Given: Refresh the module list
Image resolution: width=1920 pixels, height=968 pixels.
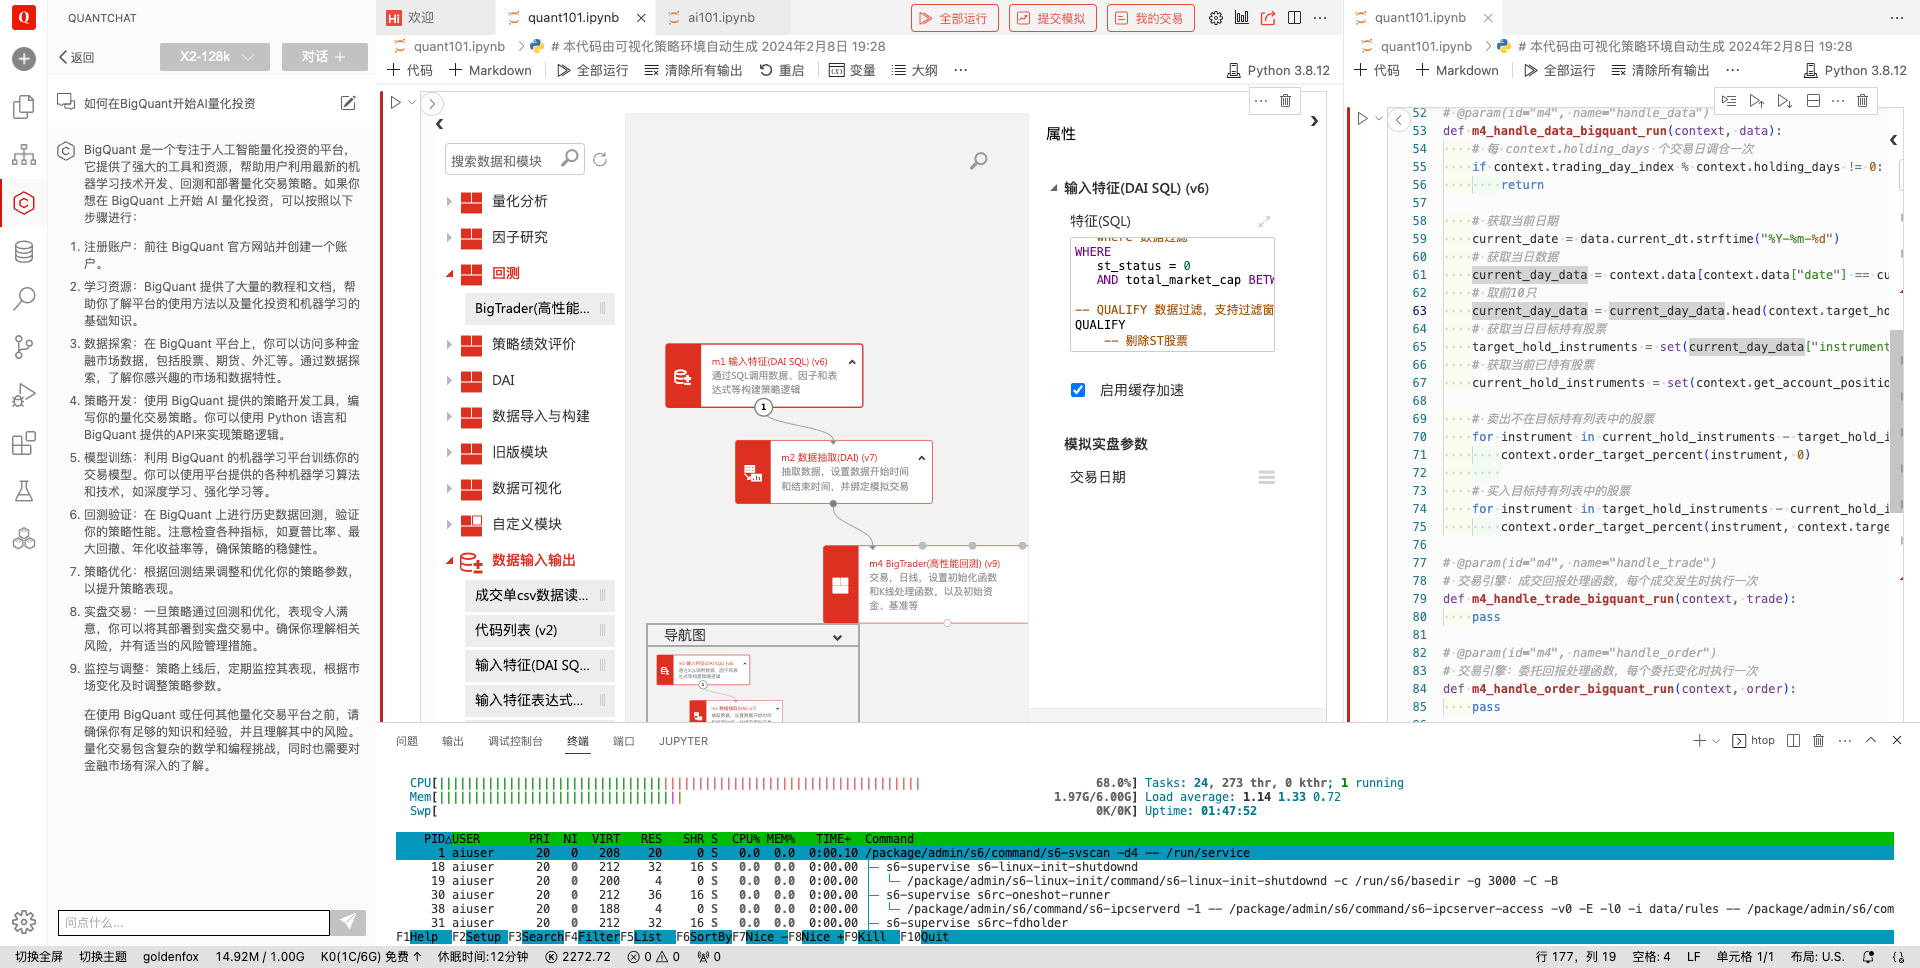Looking at the screenshot, I should tap(600, 159).
